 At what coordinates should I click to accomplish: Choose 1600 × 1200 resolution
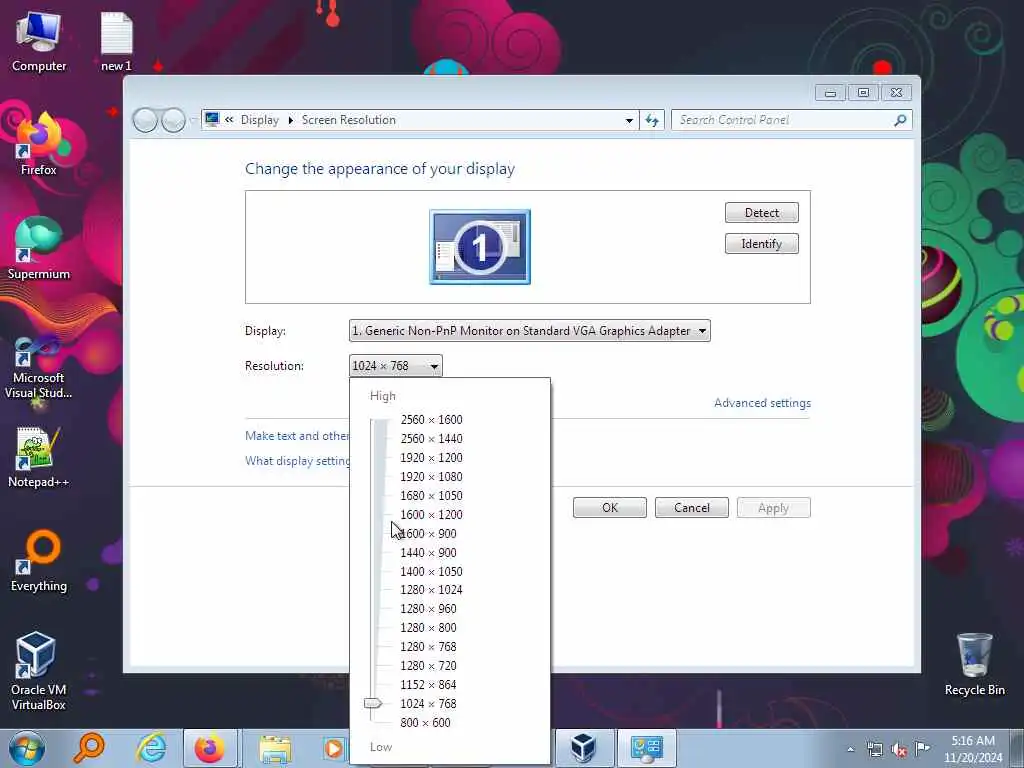pyautogui.click(x=431, y=515)
